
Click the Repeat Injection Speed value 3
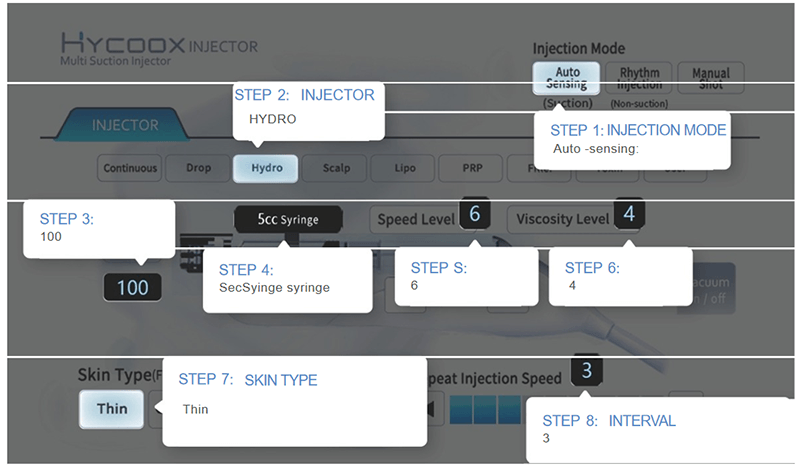point(587,371)
